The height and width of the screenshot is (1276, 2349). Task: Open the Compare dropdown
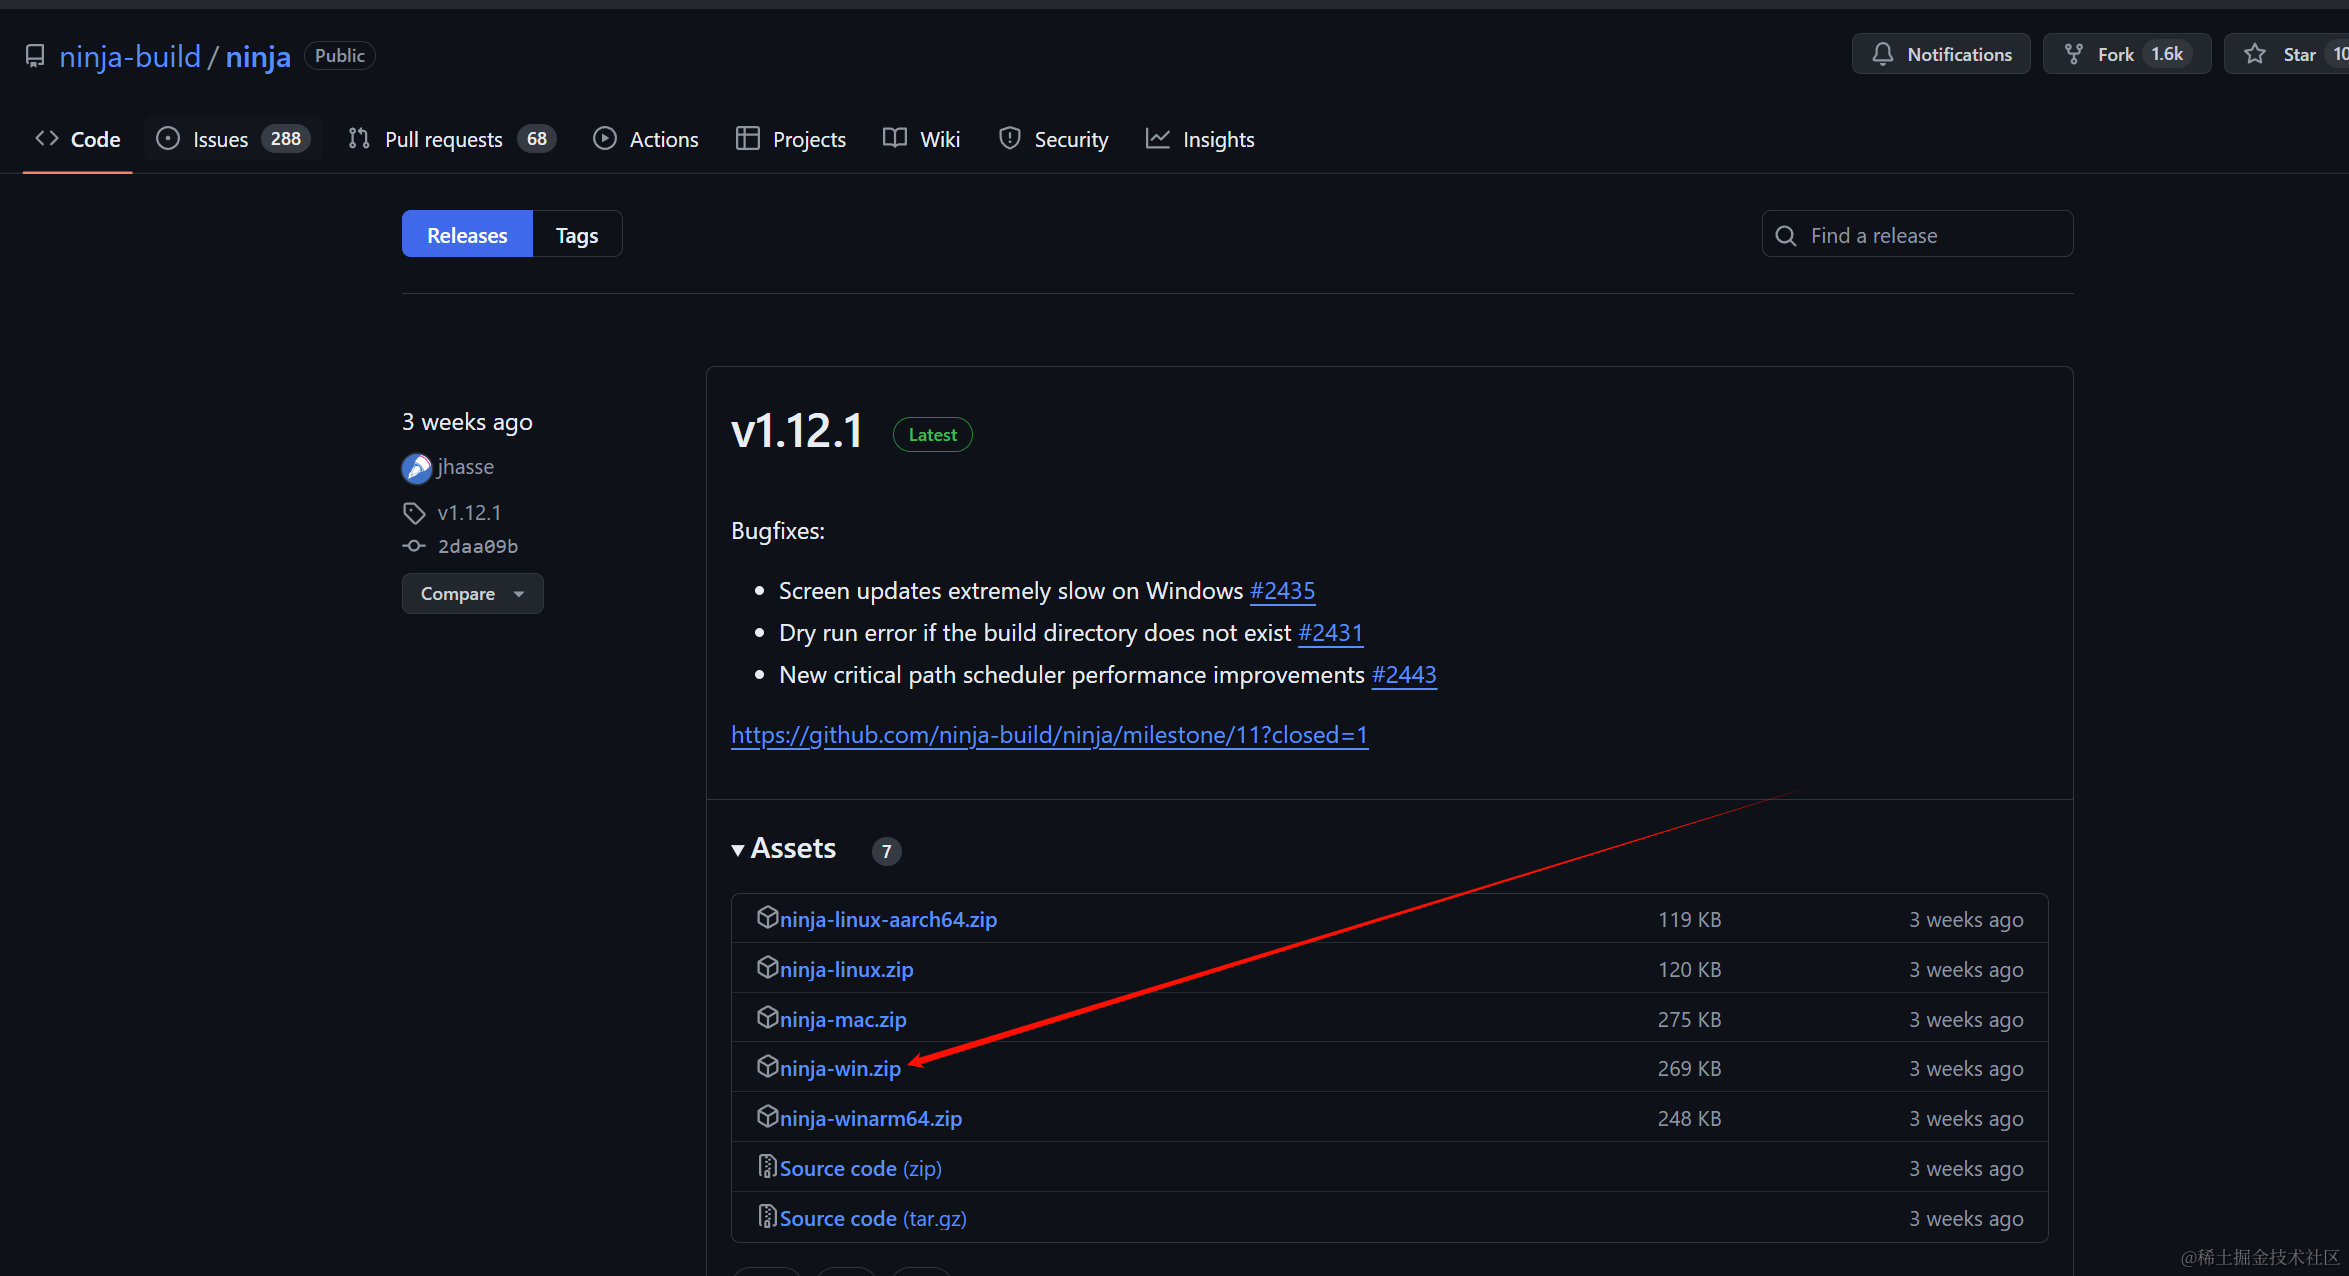coord(472,594)
